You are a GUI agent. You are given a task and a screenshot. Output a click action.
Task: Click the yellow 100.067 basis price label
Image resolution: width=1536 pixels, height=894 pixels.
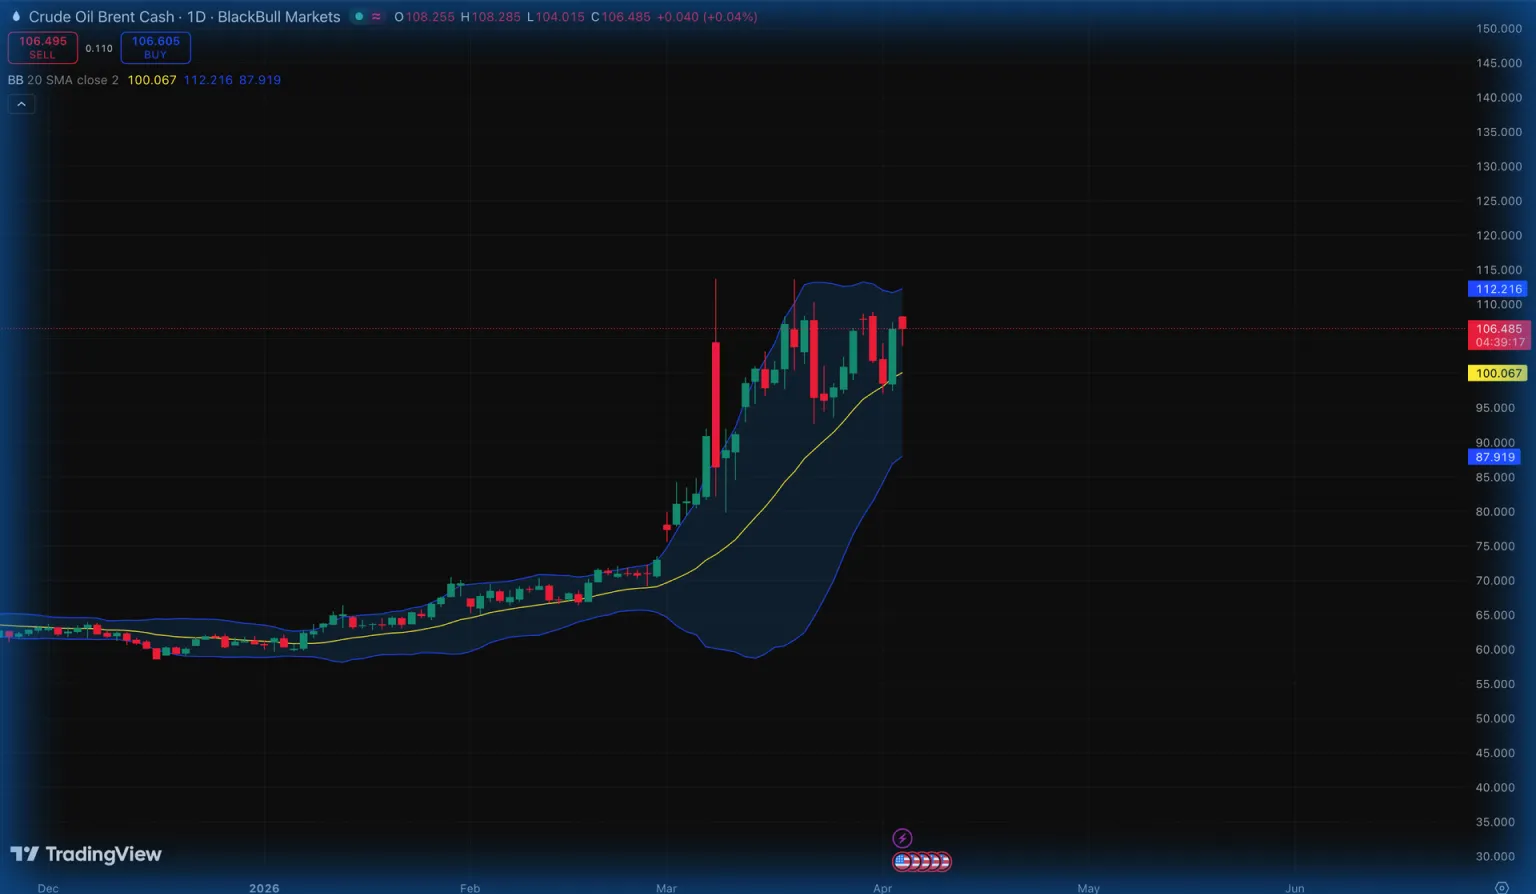pyautogui.click(x=1497, y=373)
